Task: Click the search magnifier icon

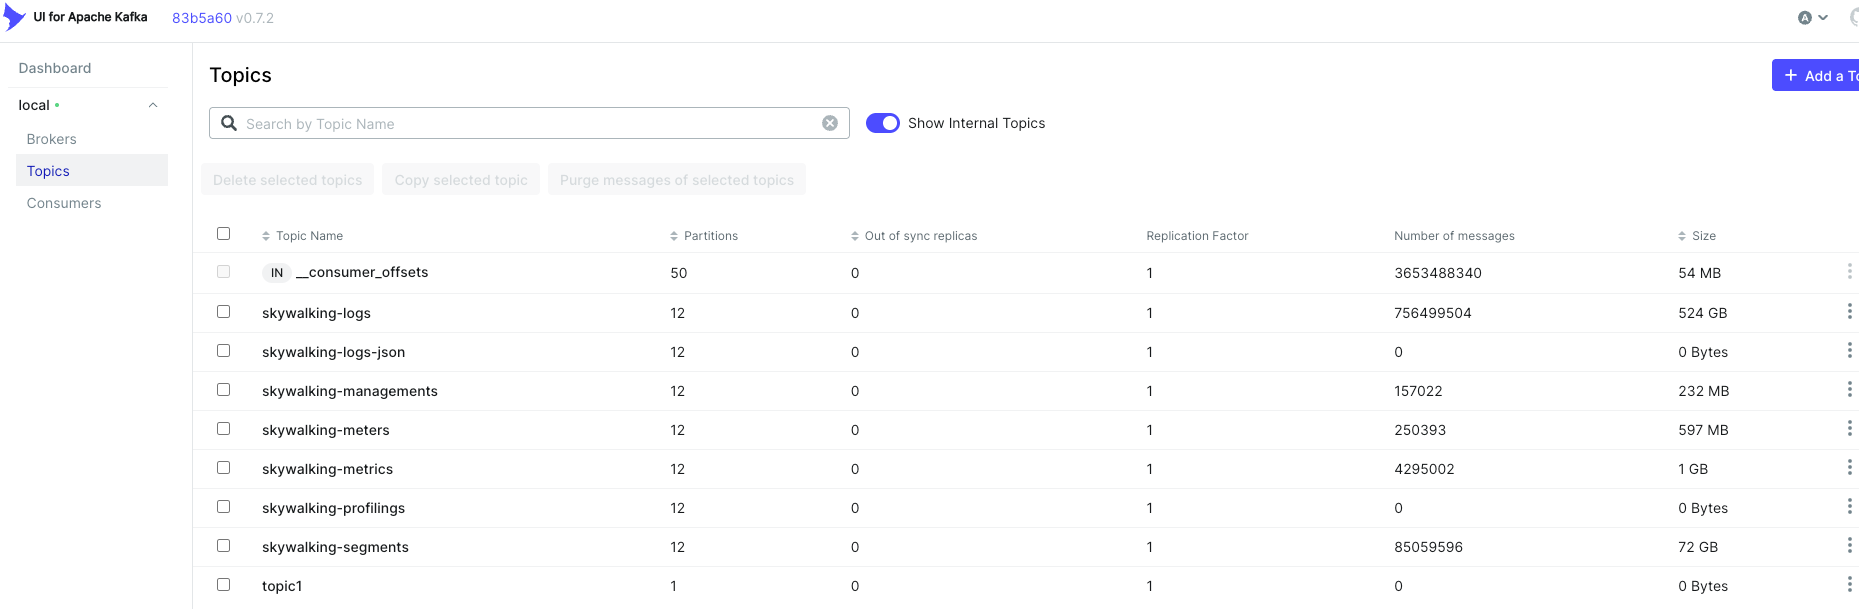Action: (x=229, y=123)
